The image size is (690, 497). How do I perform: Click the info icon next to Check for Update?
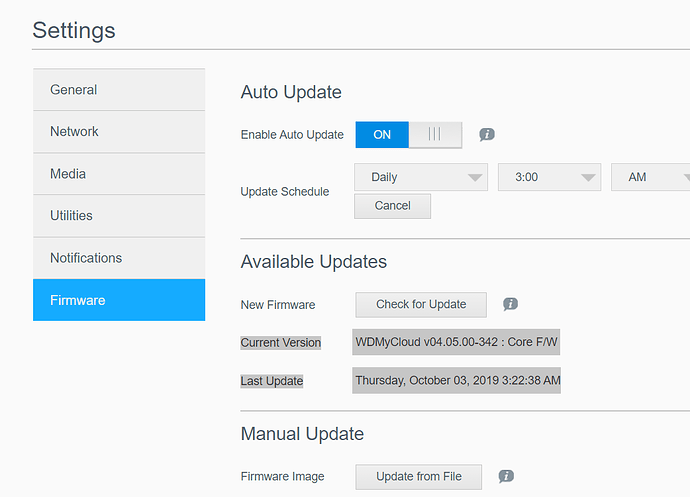click(510, 304)
